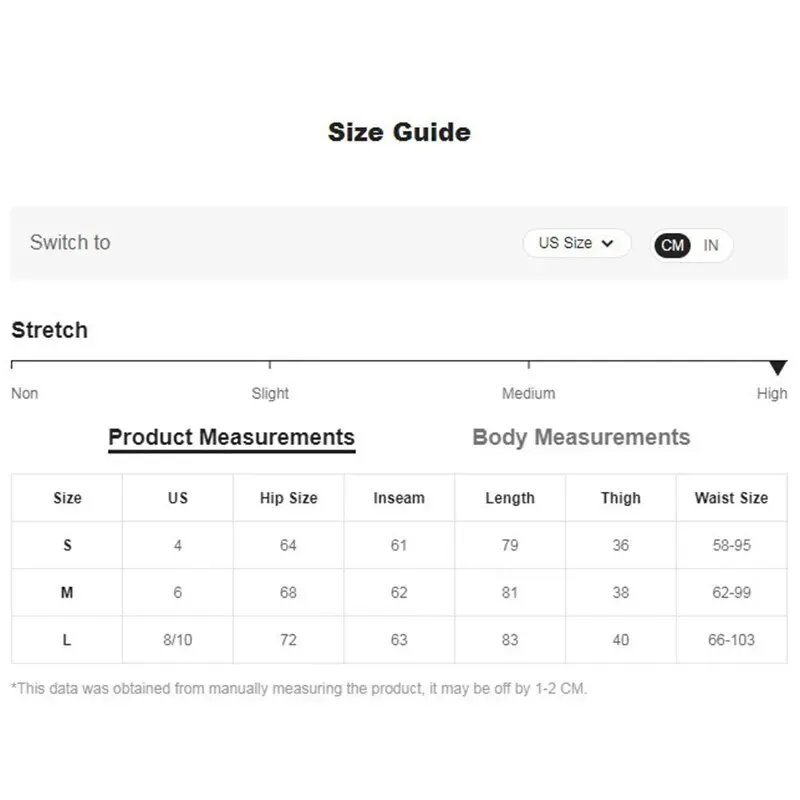Click the High stretch triangle marker
This screenshot has height=800, width=800.
tap(778, 367)
